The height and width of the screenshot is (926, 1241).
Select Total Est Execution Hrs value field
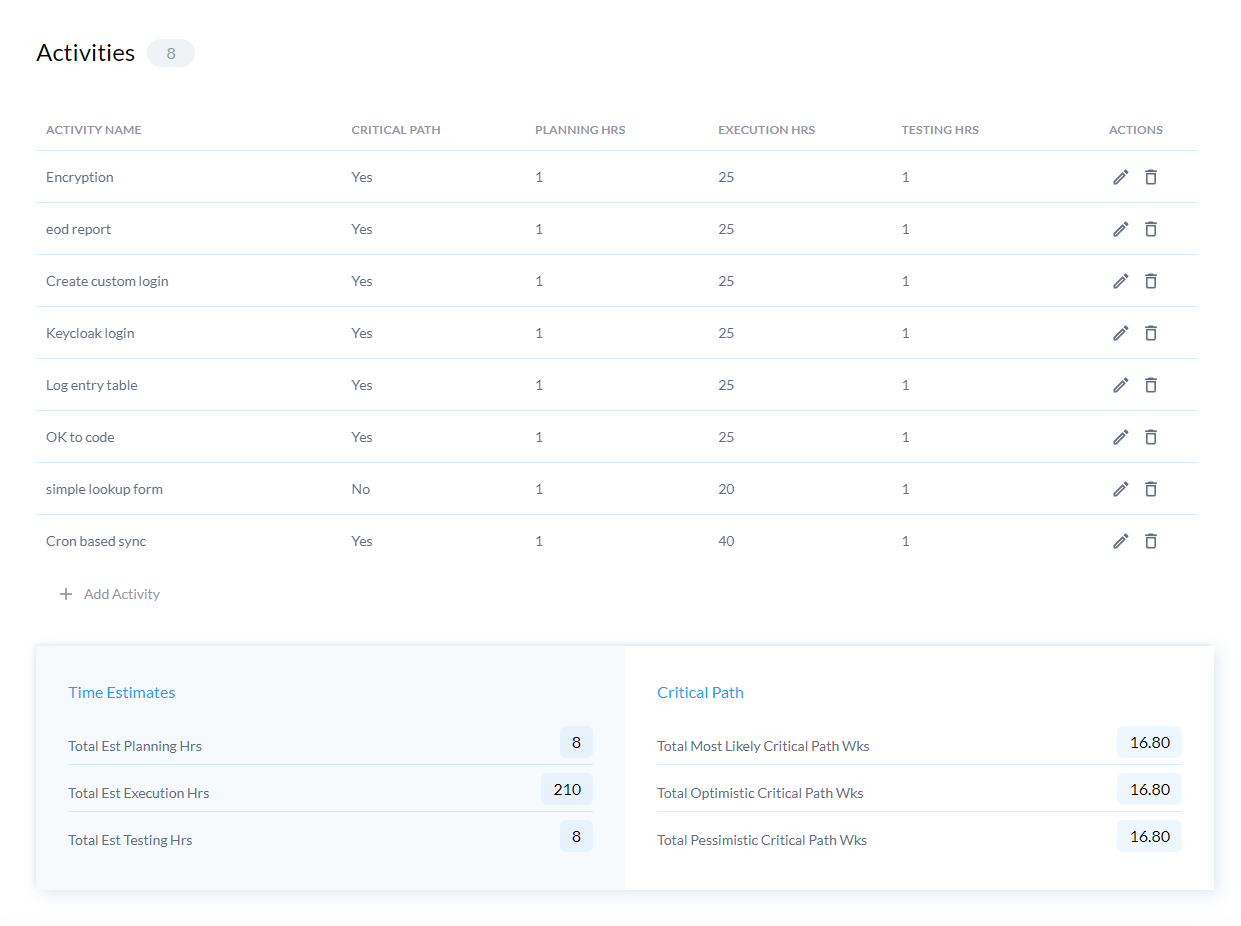click(567, 789)
